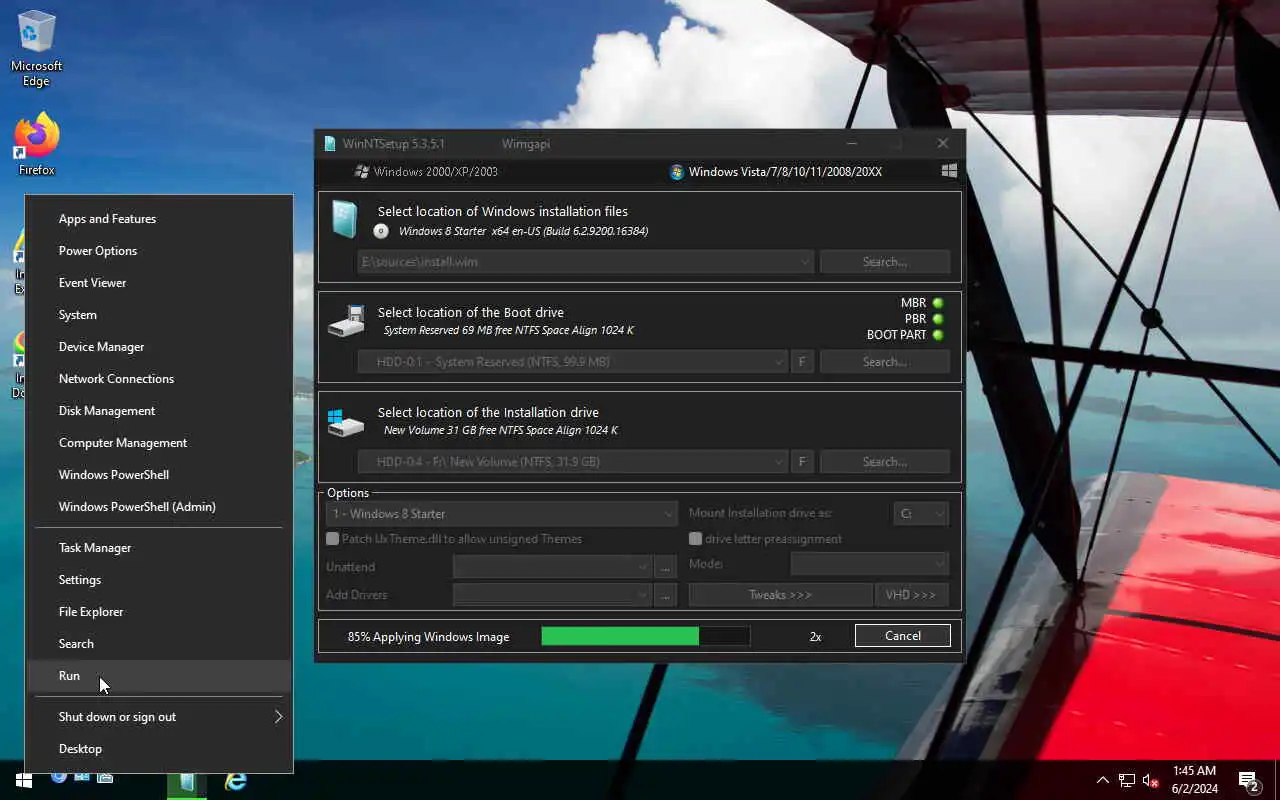Image resolution: width=1280 pixels, height=800 pixels.
Task: Toggle drive letter preassignment checkbox
Action: 695,539
